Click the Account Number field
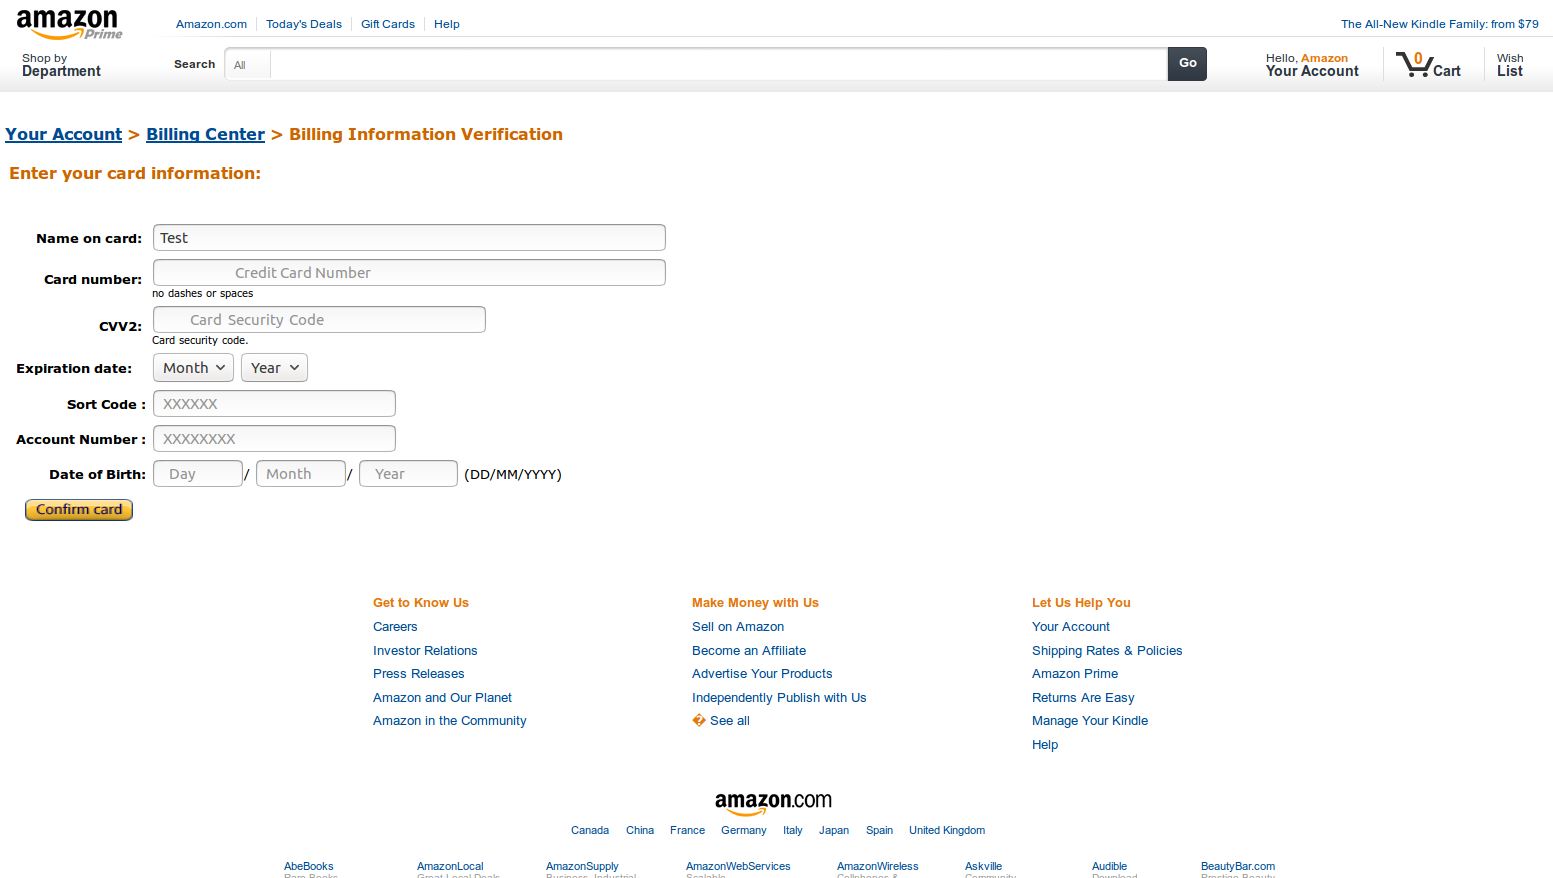 [x=274, y=439]
